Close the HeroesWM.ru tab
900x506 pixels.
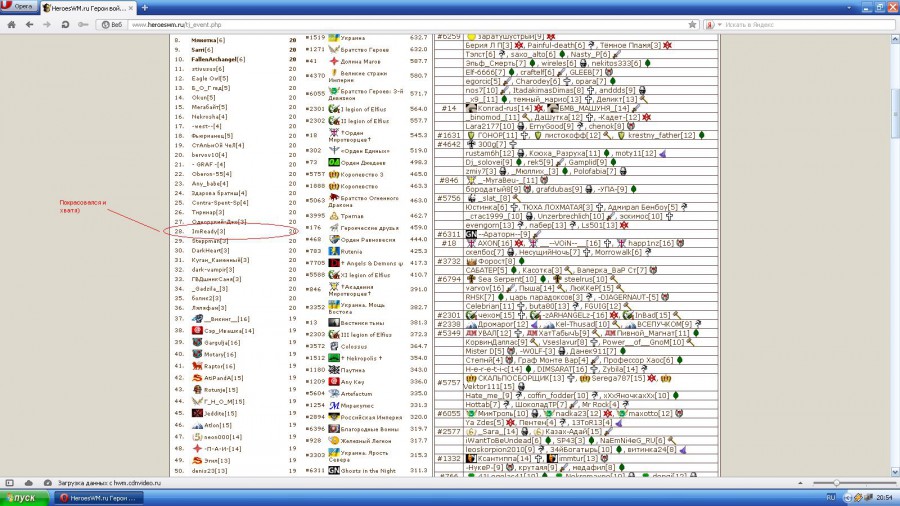pyautogui.click(x=131, y=8)
